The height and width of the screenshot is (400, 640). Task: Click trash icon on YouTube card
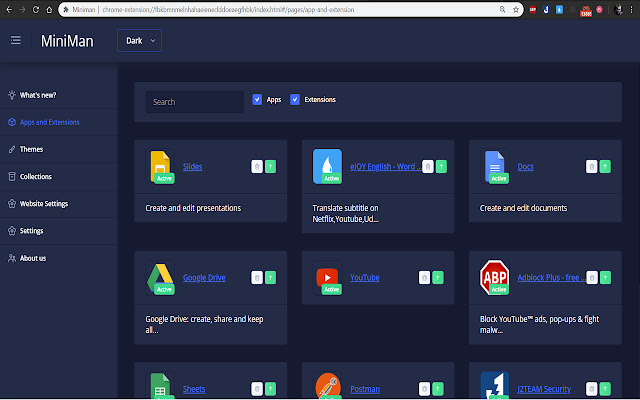[424, 278]
